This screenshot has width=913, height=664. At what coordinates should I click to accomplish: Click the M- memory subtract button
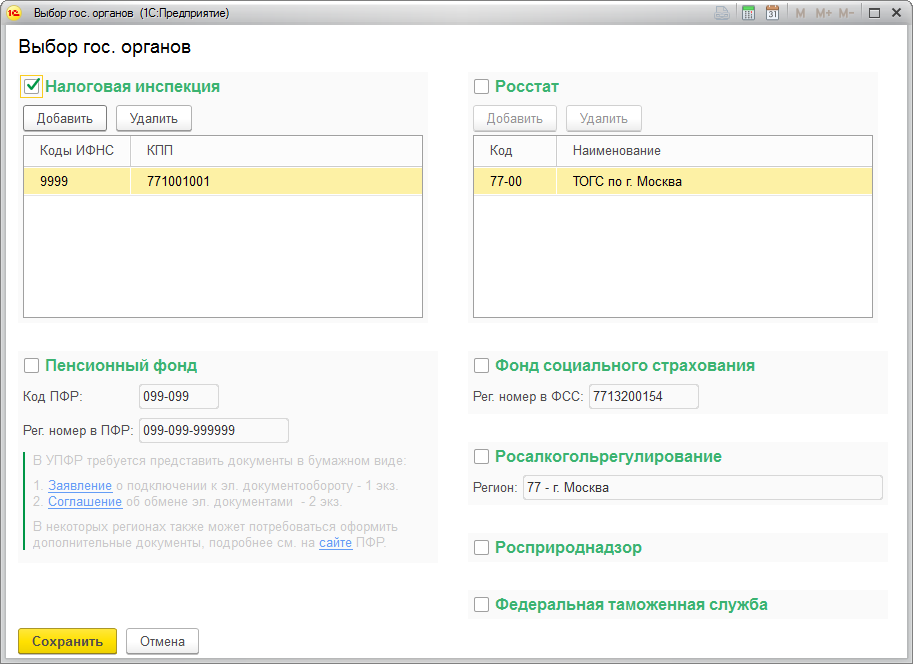pos(846,13)
